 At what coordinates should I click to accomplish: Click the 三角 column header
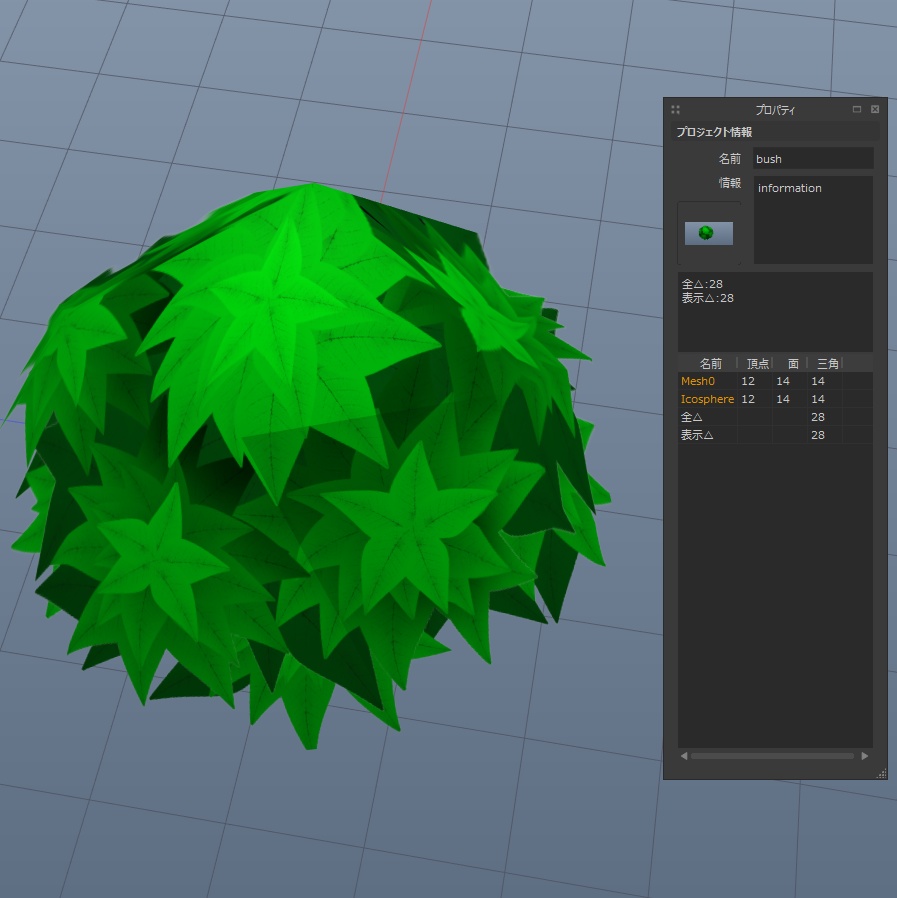click(x=826, y=363)
